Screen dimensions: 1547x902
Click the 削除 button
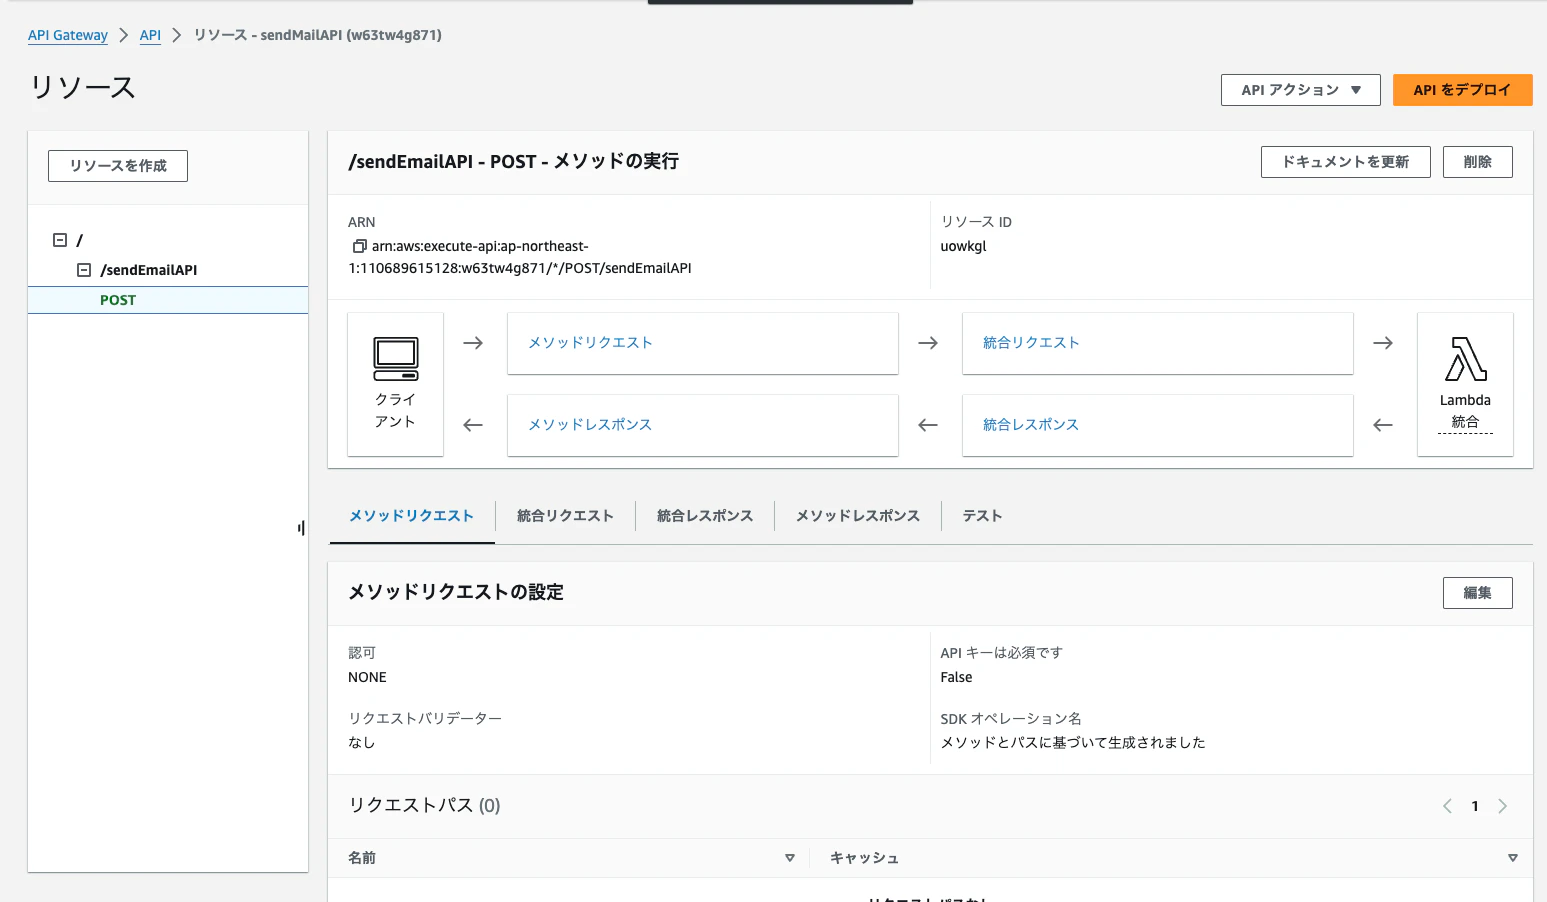[x=1477, y=162]
